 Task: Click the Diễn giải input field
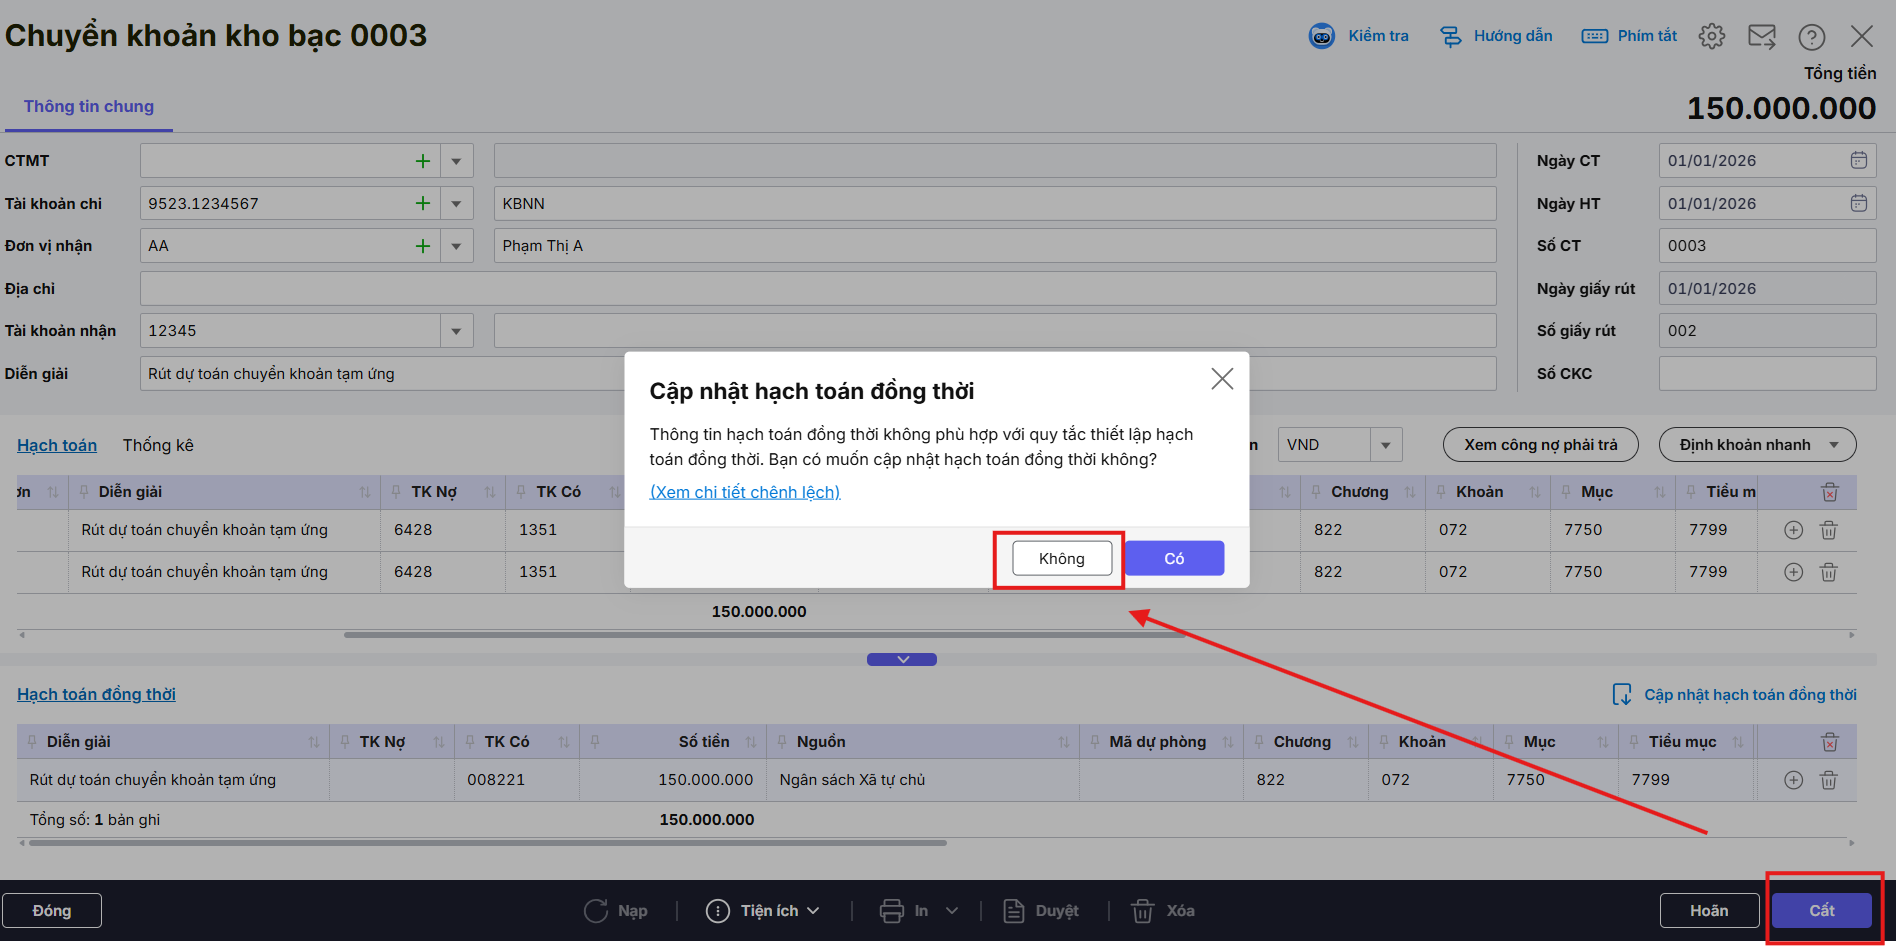(x=380, y=374)
